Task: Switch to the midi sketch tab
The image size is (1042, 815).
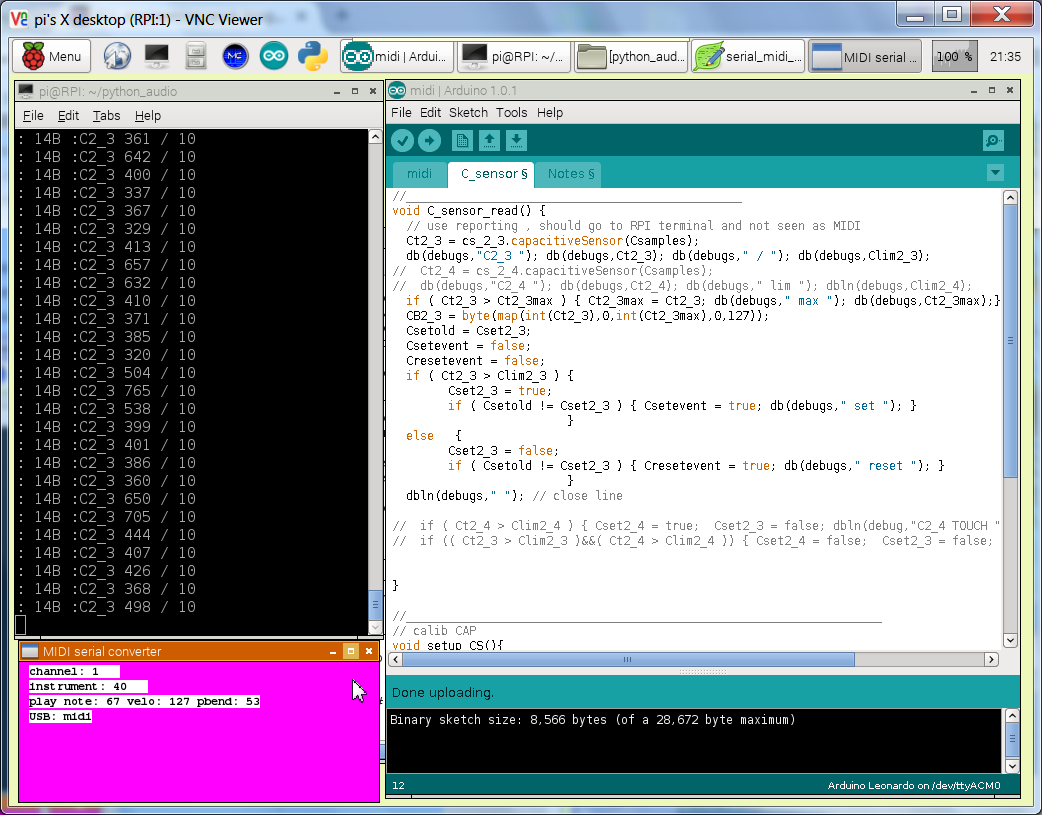Action: 420,174
